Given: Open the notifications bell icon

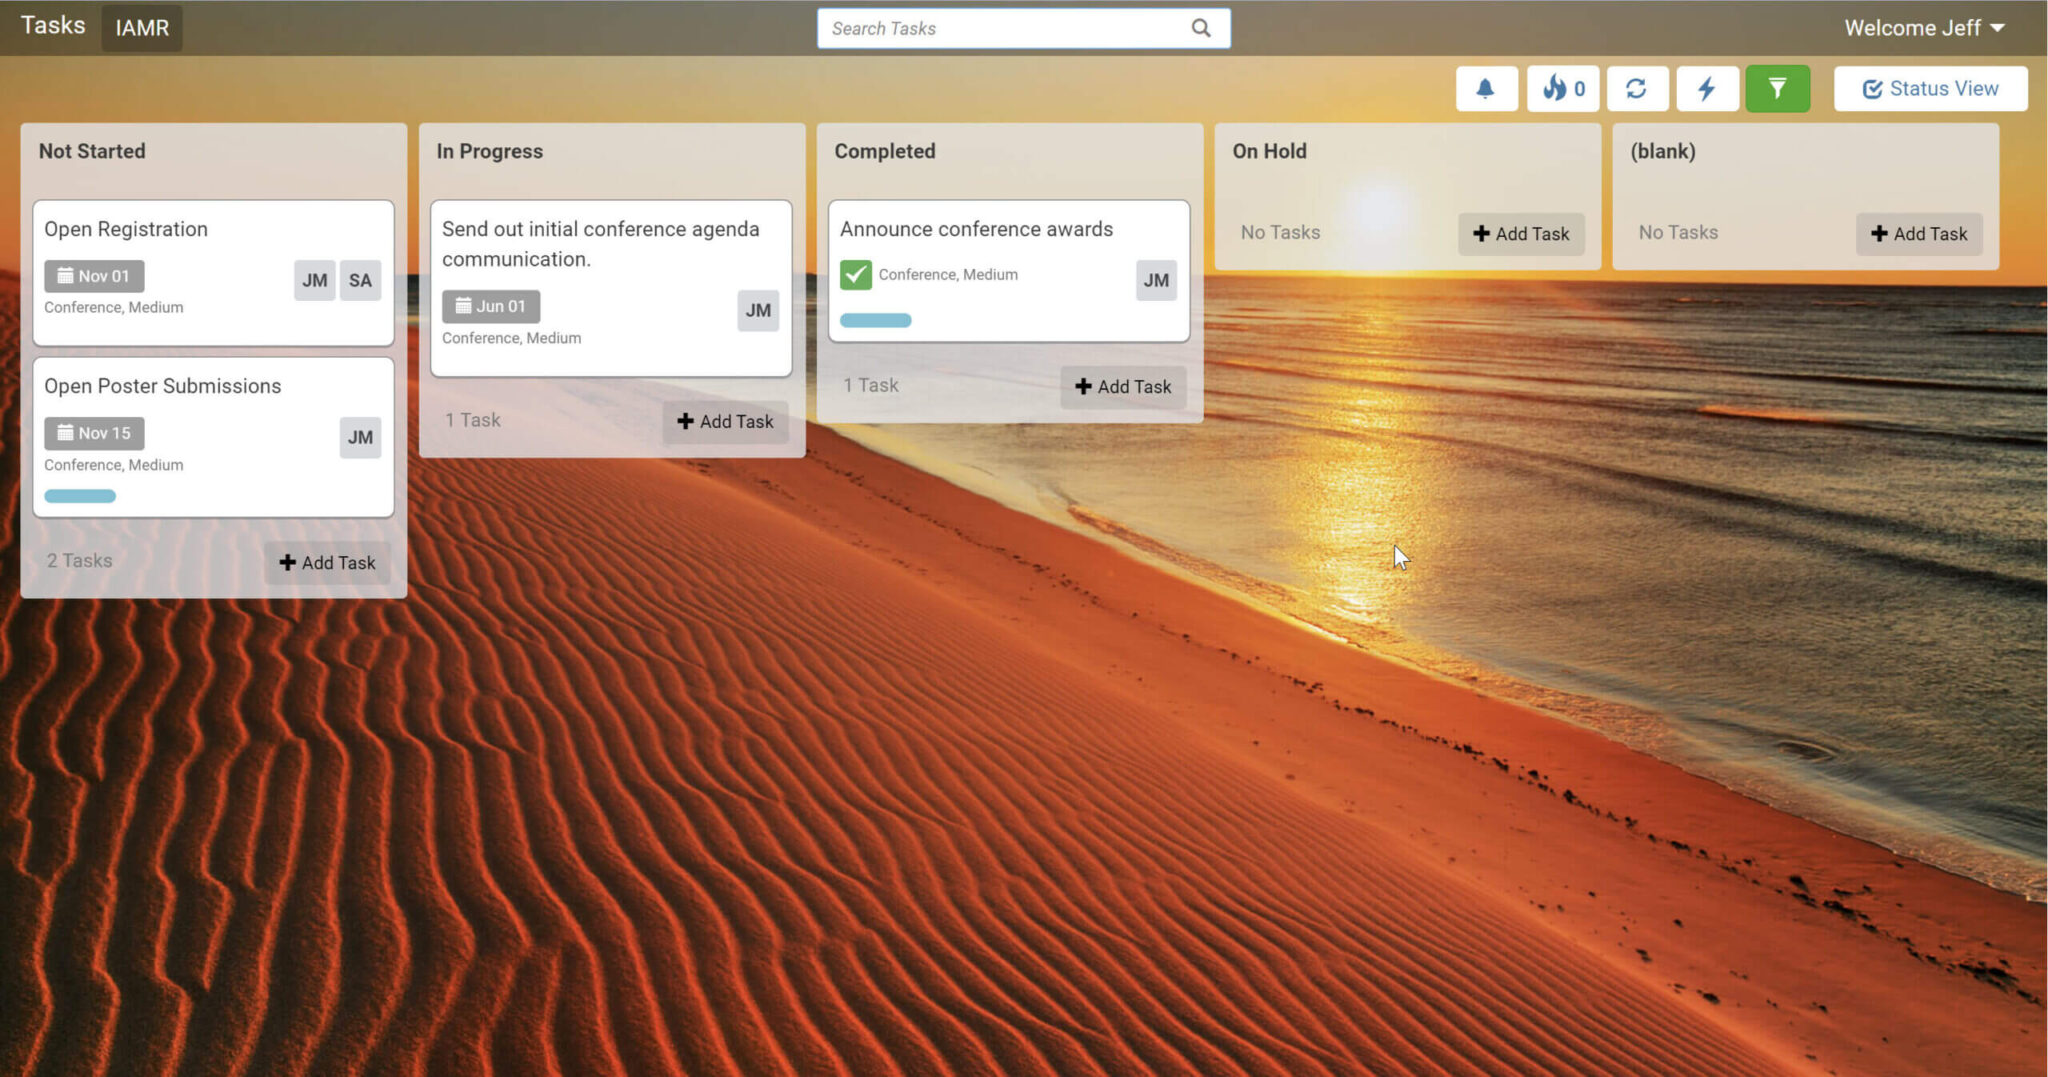Looking at the screenshot, I should click(x=1486, y=88).
